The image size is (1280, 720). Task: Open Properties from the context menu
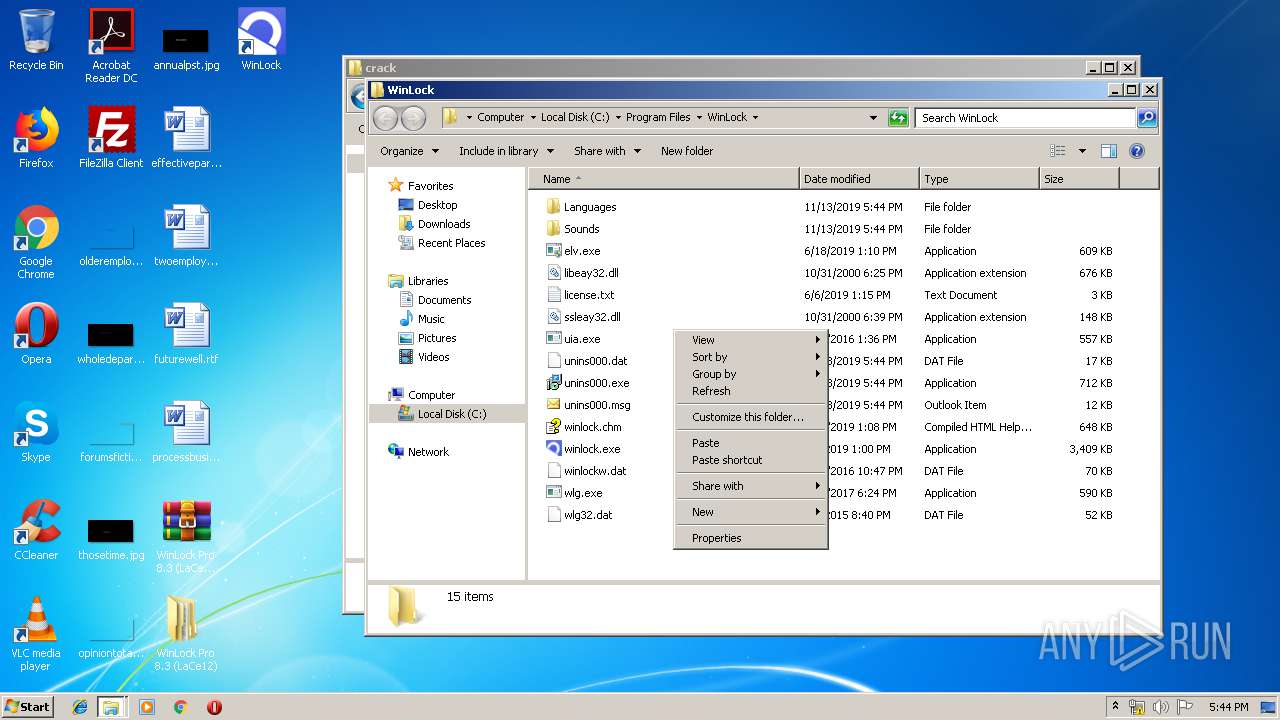coord(751,538)
